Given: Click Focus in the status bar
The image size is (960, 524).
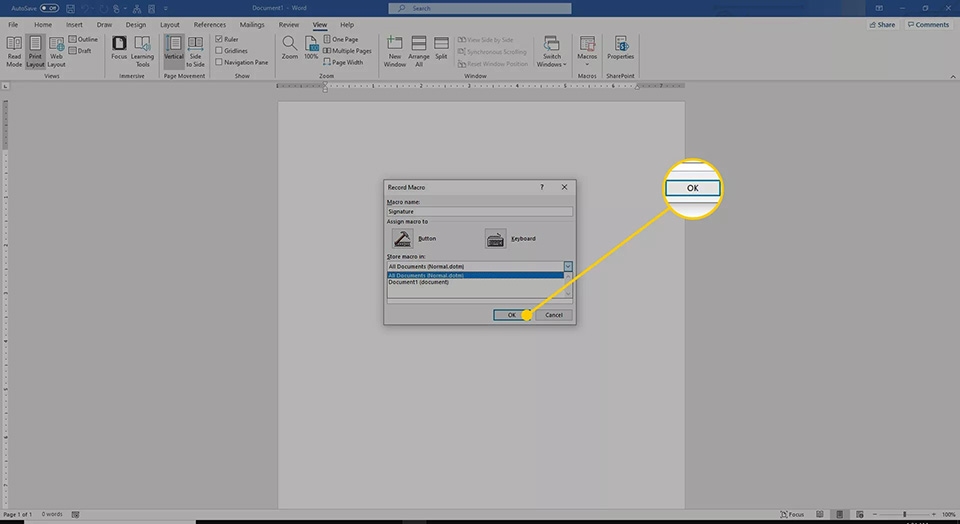Looking at the screenshot, I should [792, 514].
